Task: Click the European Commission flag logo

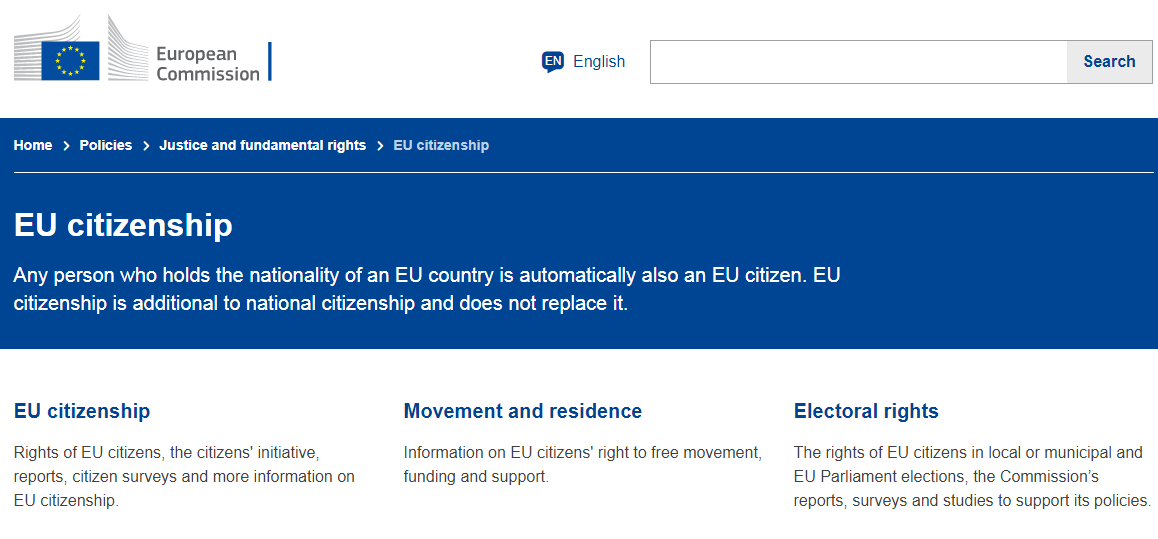Action: point(70,61)
